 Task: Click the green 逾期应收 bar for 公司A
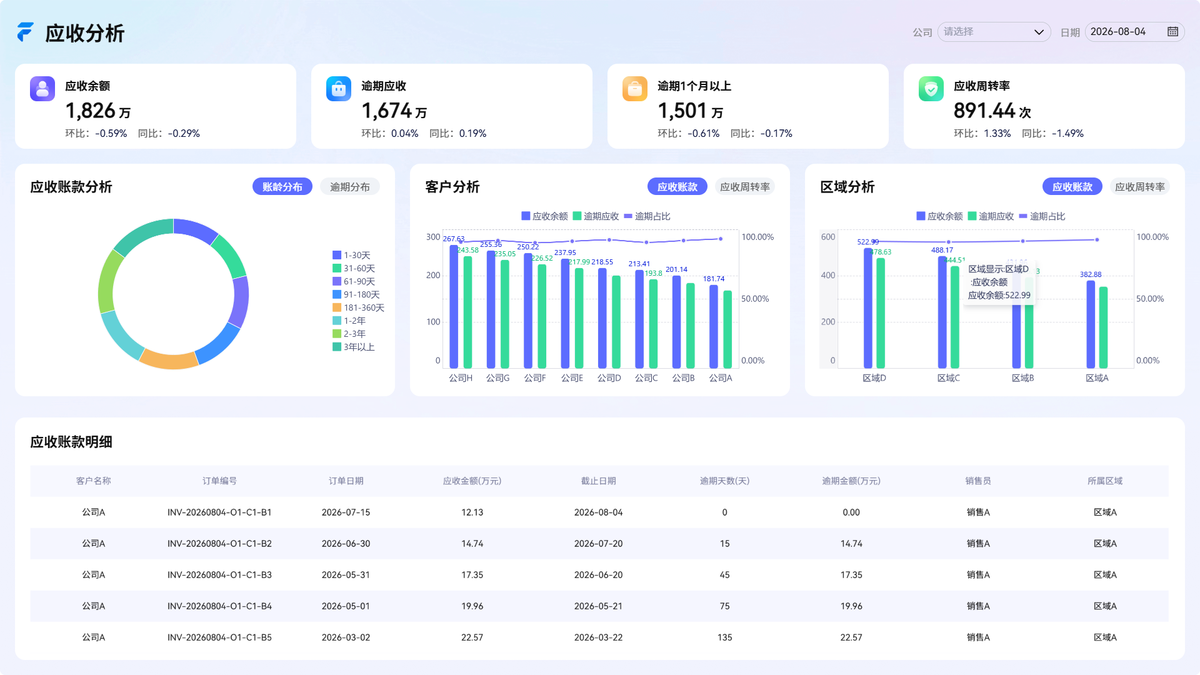pos(728,330)
